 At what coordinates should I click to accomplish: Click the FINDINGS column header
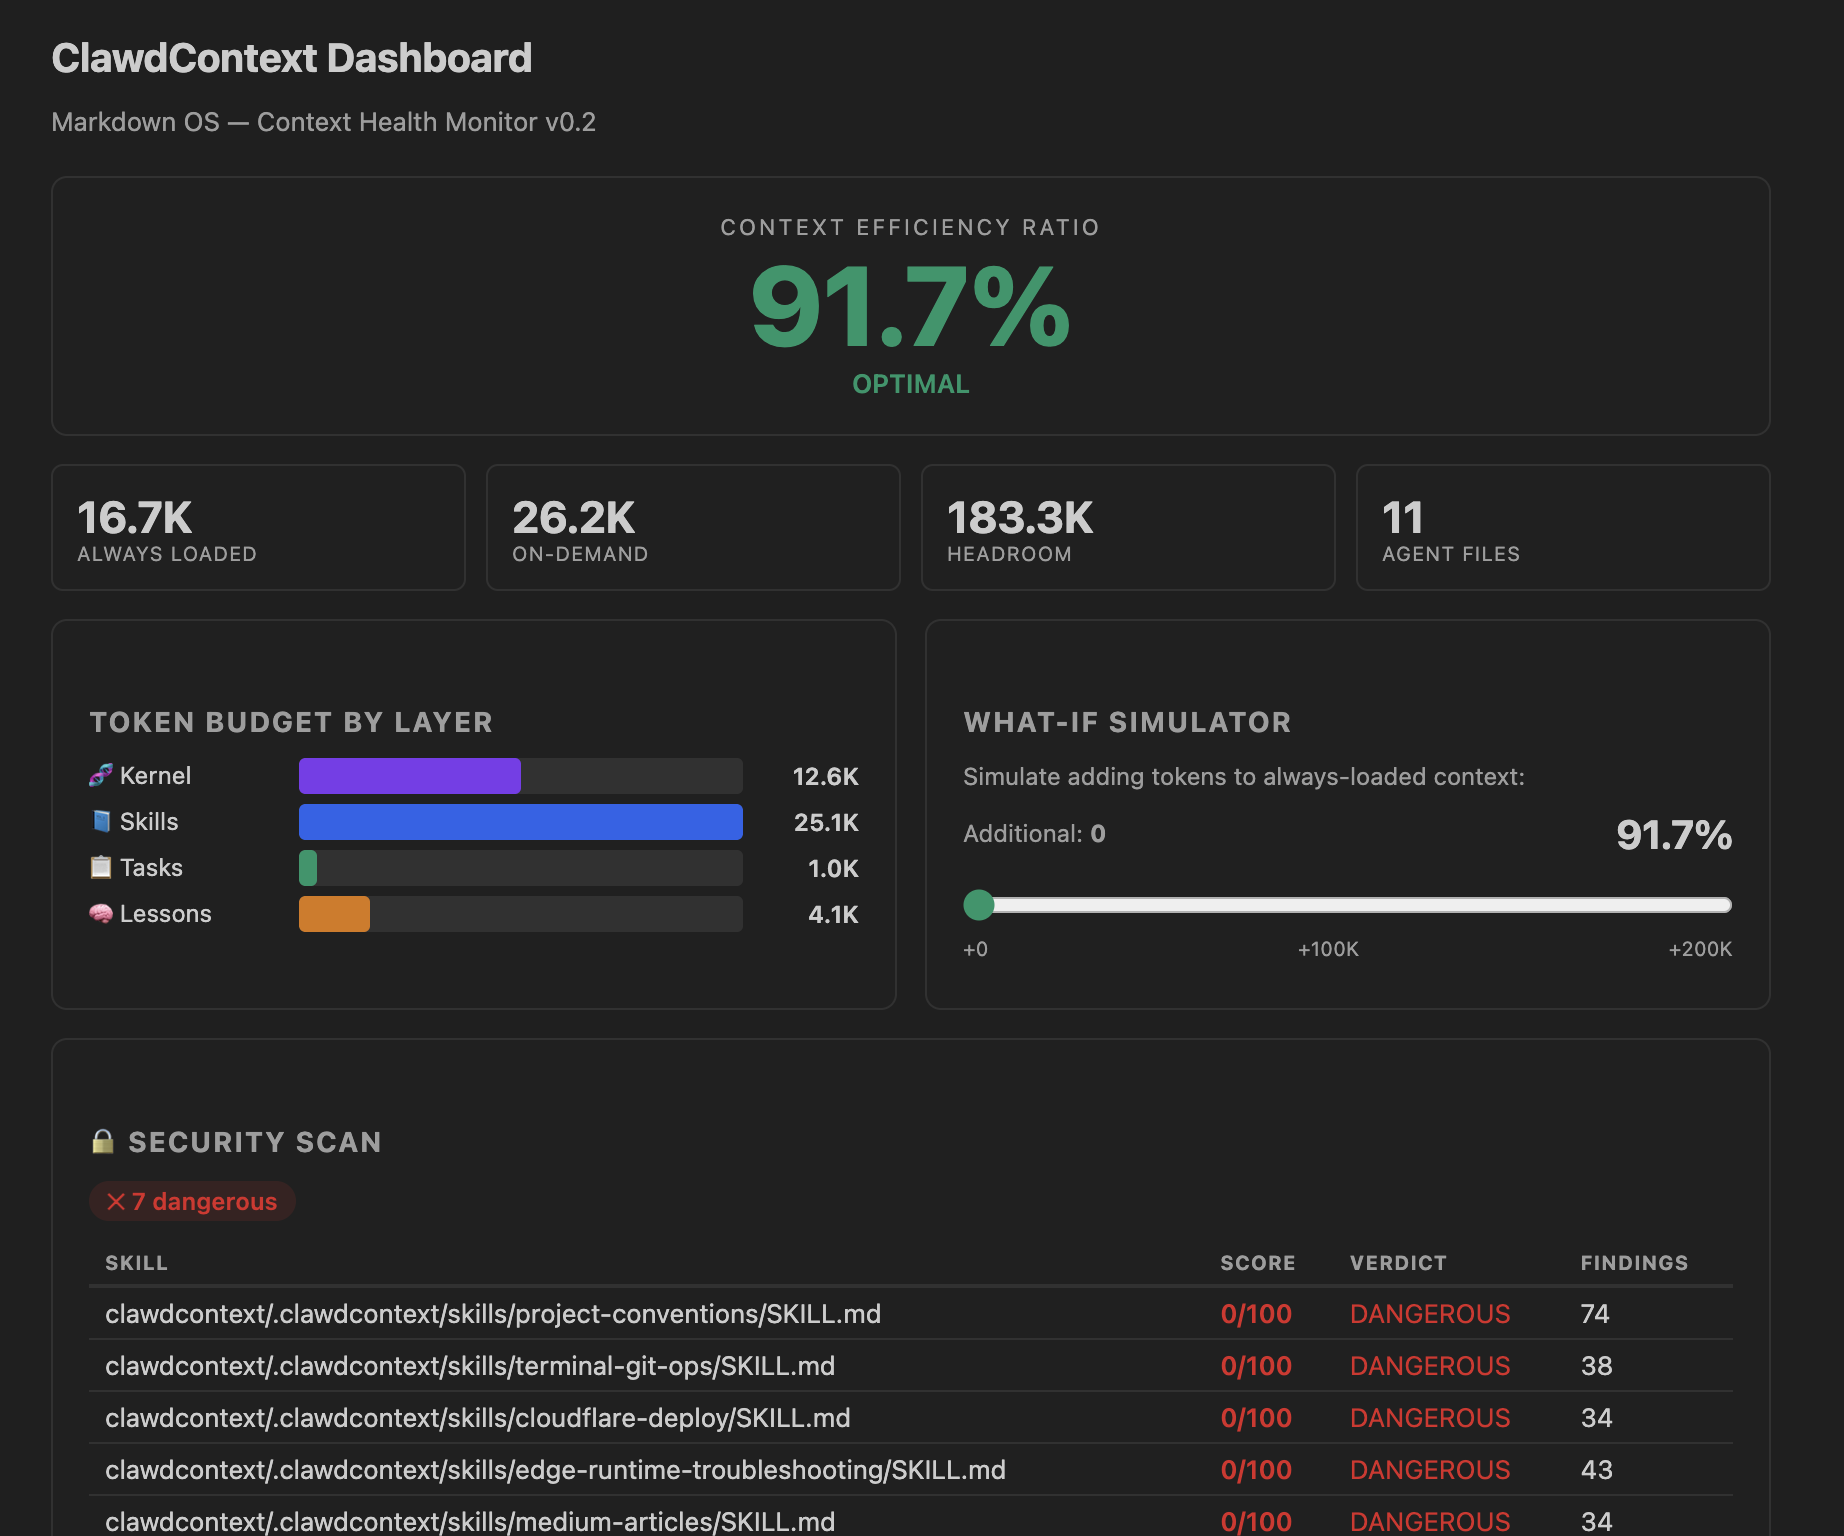tap(1633, 1262)
